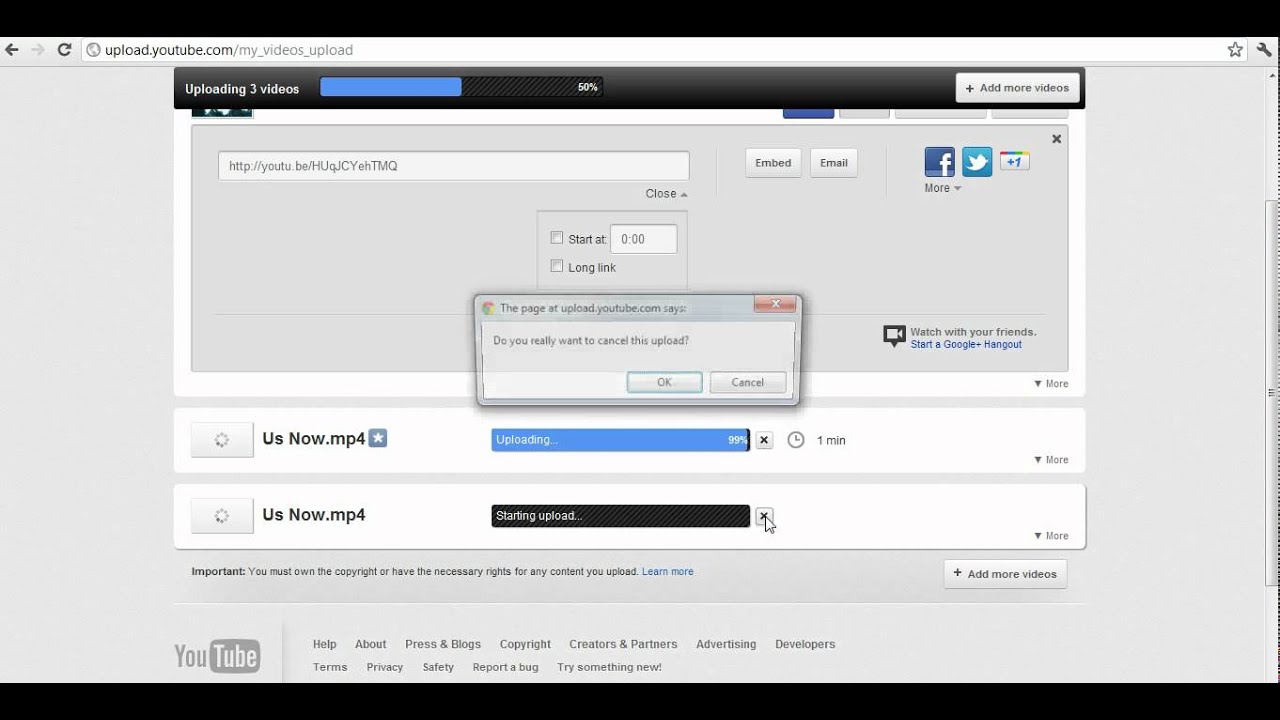Click the Embed button
1280x720 pixels.
coord(773,163)
